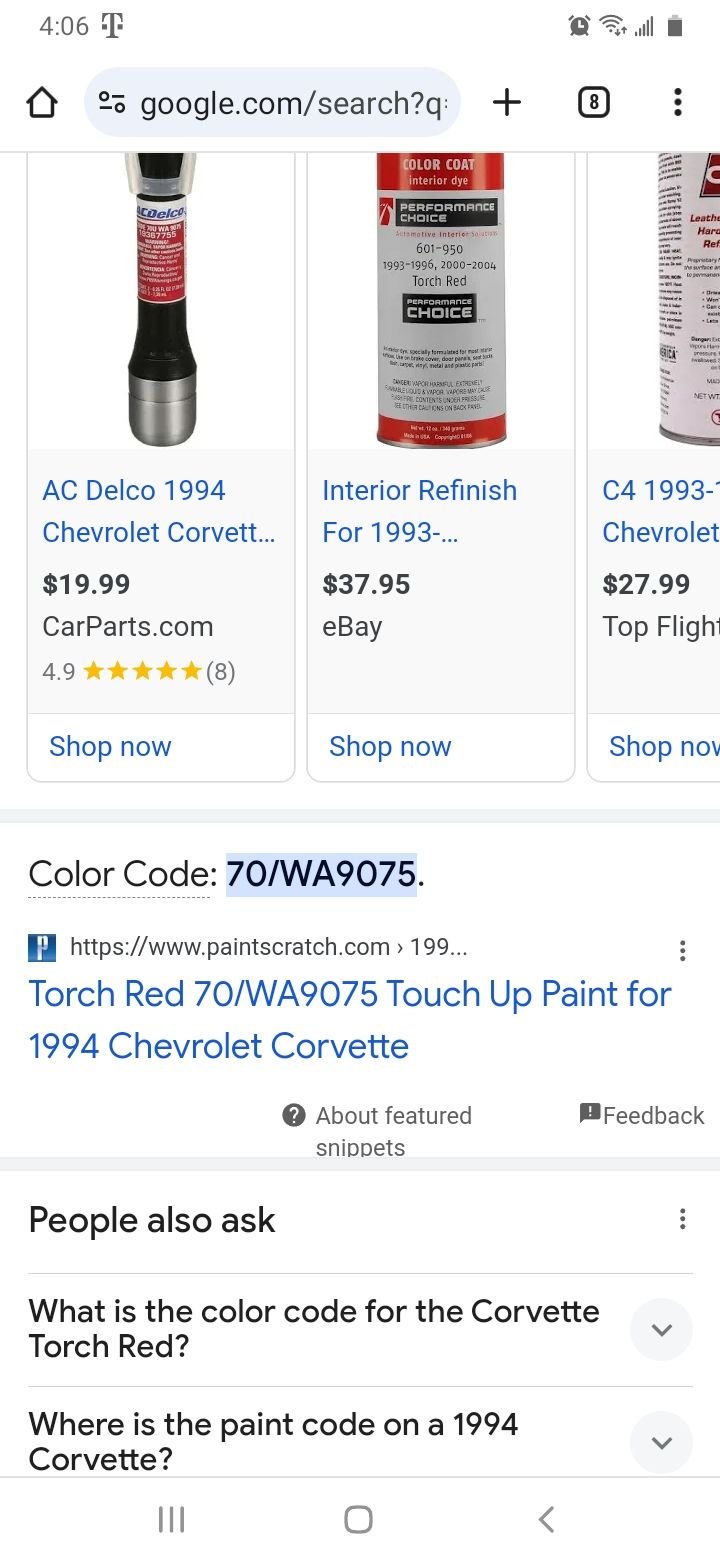Open site connection info in address bar
Image resolution: width=720 pixels, height=1560 pixels.
pyautogui.click(x=112, y=101)
